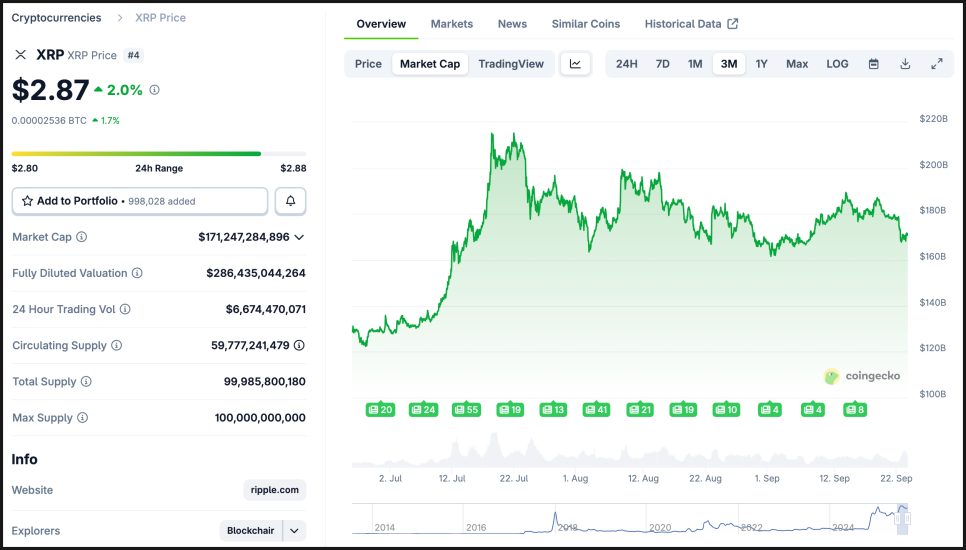Open Total Supply info icon
The width and height of the screenshot is (966, 550).
pos(86,382)
